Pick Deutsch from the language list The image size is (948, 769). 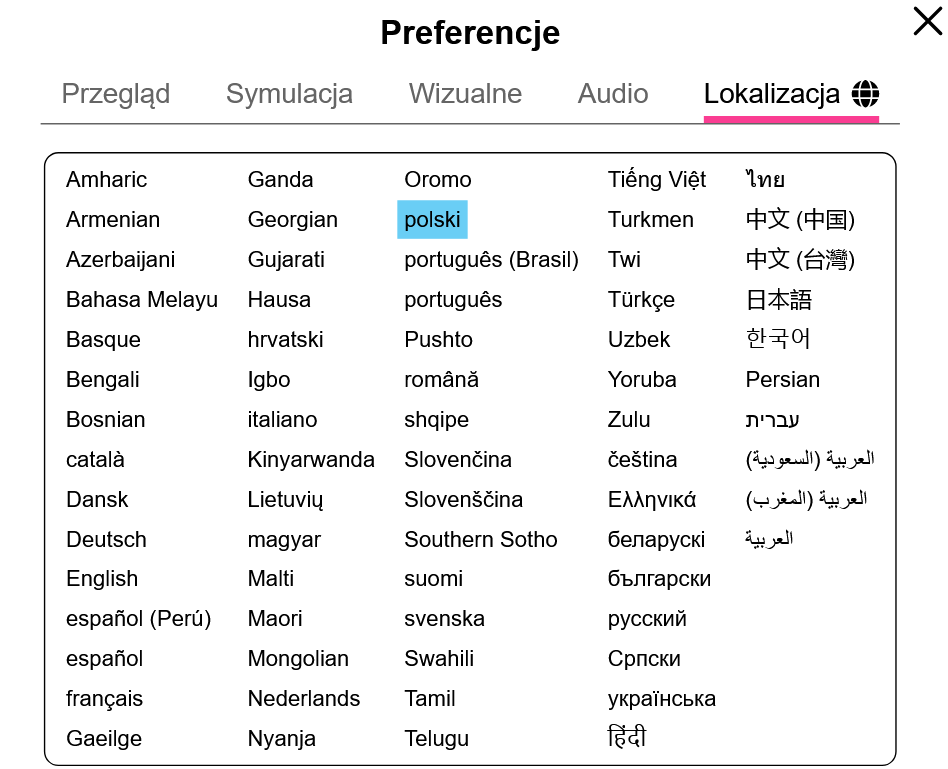106,540
